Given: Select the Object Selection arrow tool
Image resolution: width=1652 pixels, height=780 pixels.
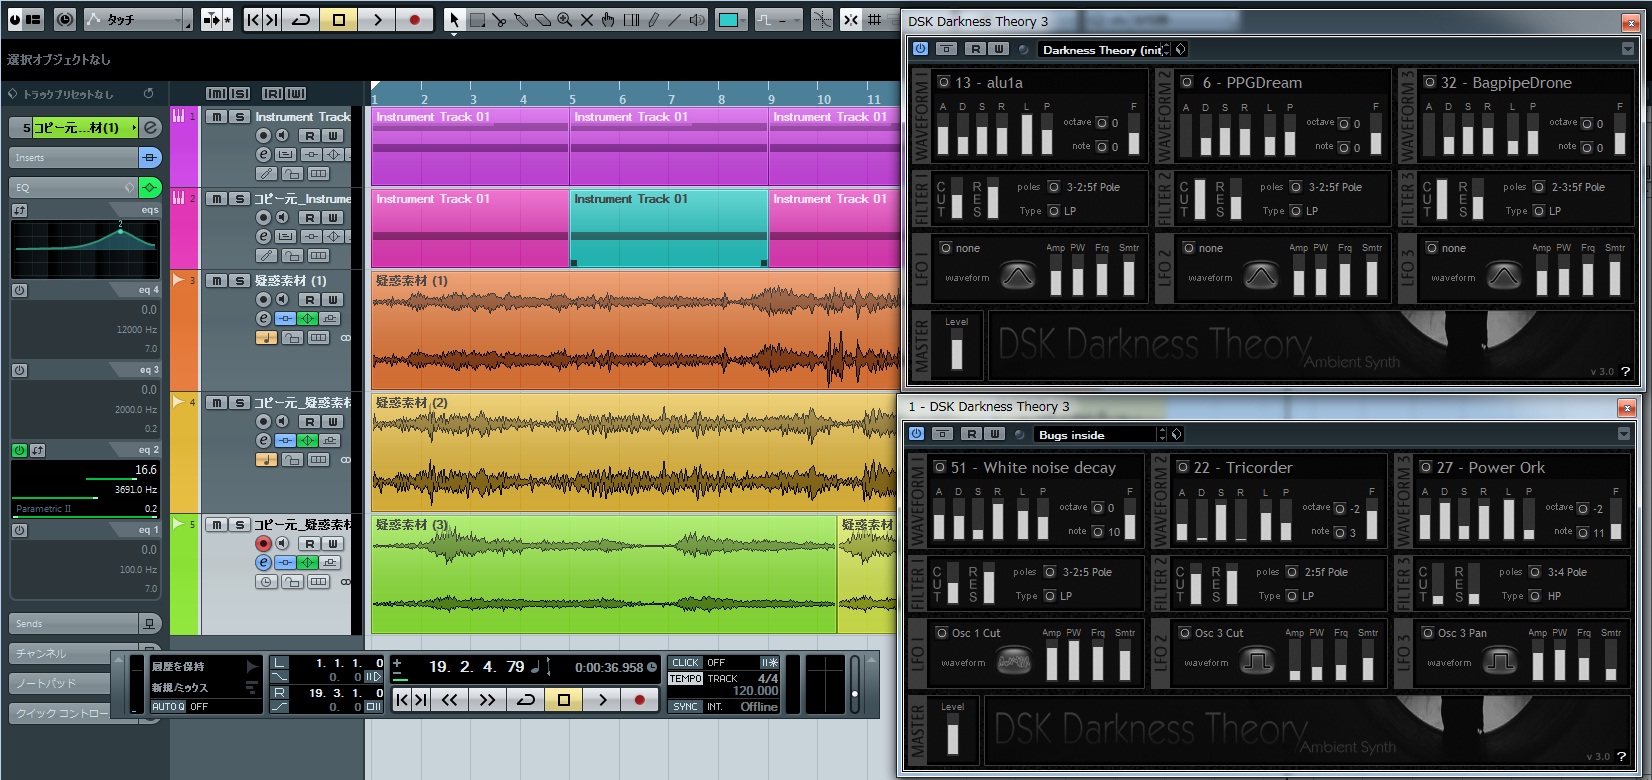Looking at the screenshot, I should (x=455, y=19).
